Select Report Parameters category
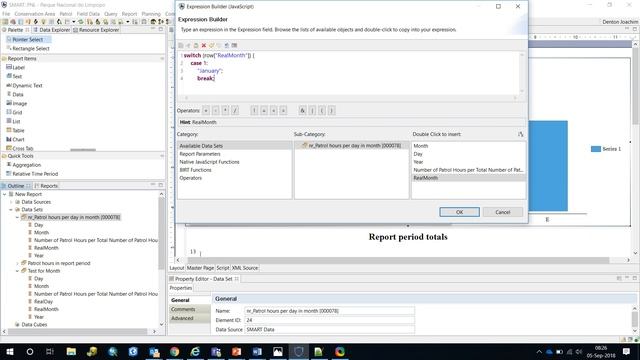Screen dimensions: 640x360 [x=200, y=154]
